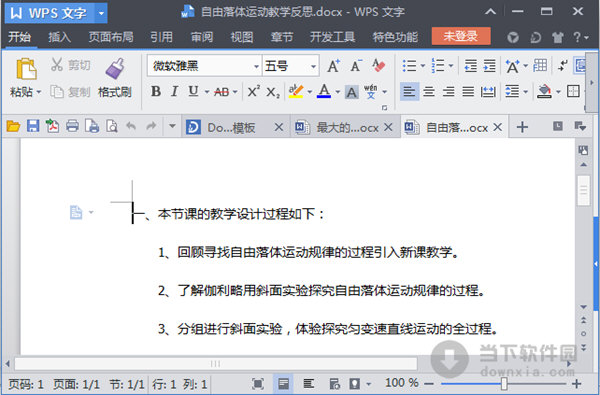Decrease paragraph indent
Viewport: 600px width, 395px height.
pyautogui.click(x=470, y=66)
